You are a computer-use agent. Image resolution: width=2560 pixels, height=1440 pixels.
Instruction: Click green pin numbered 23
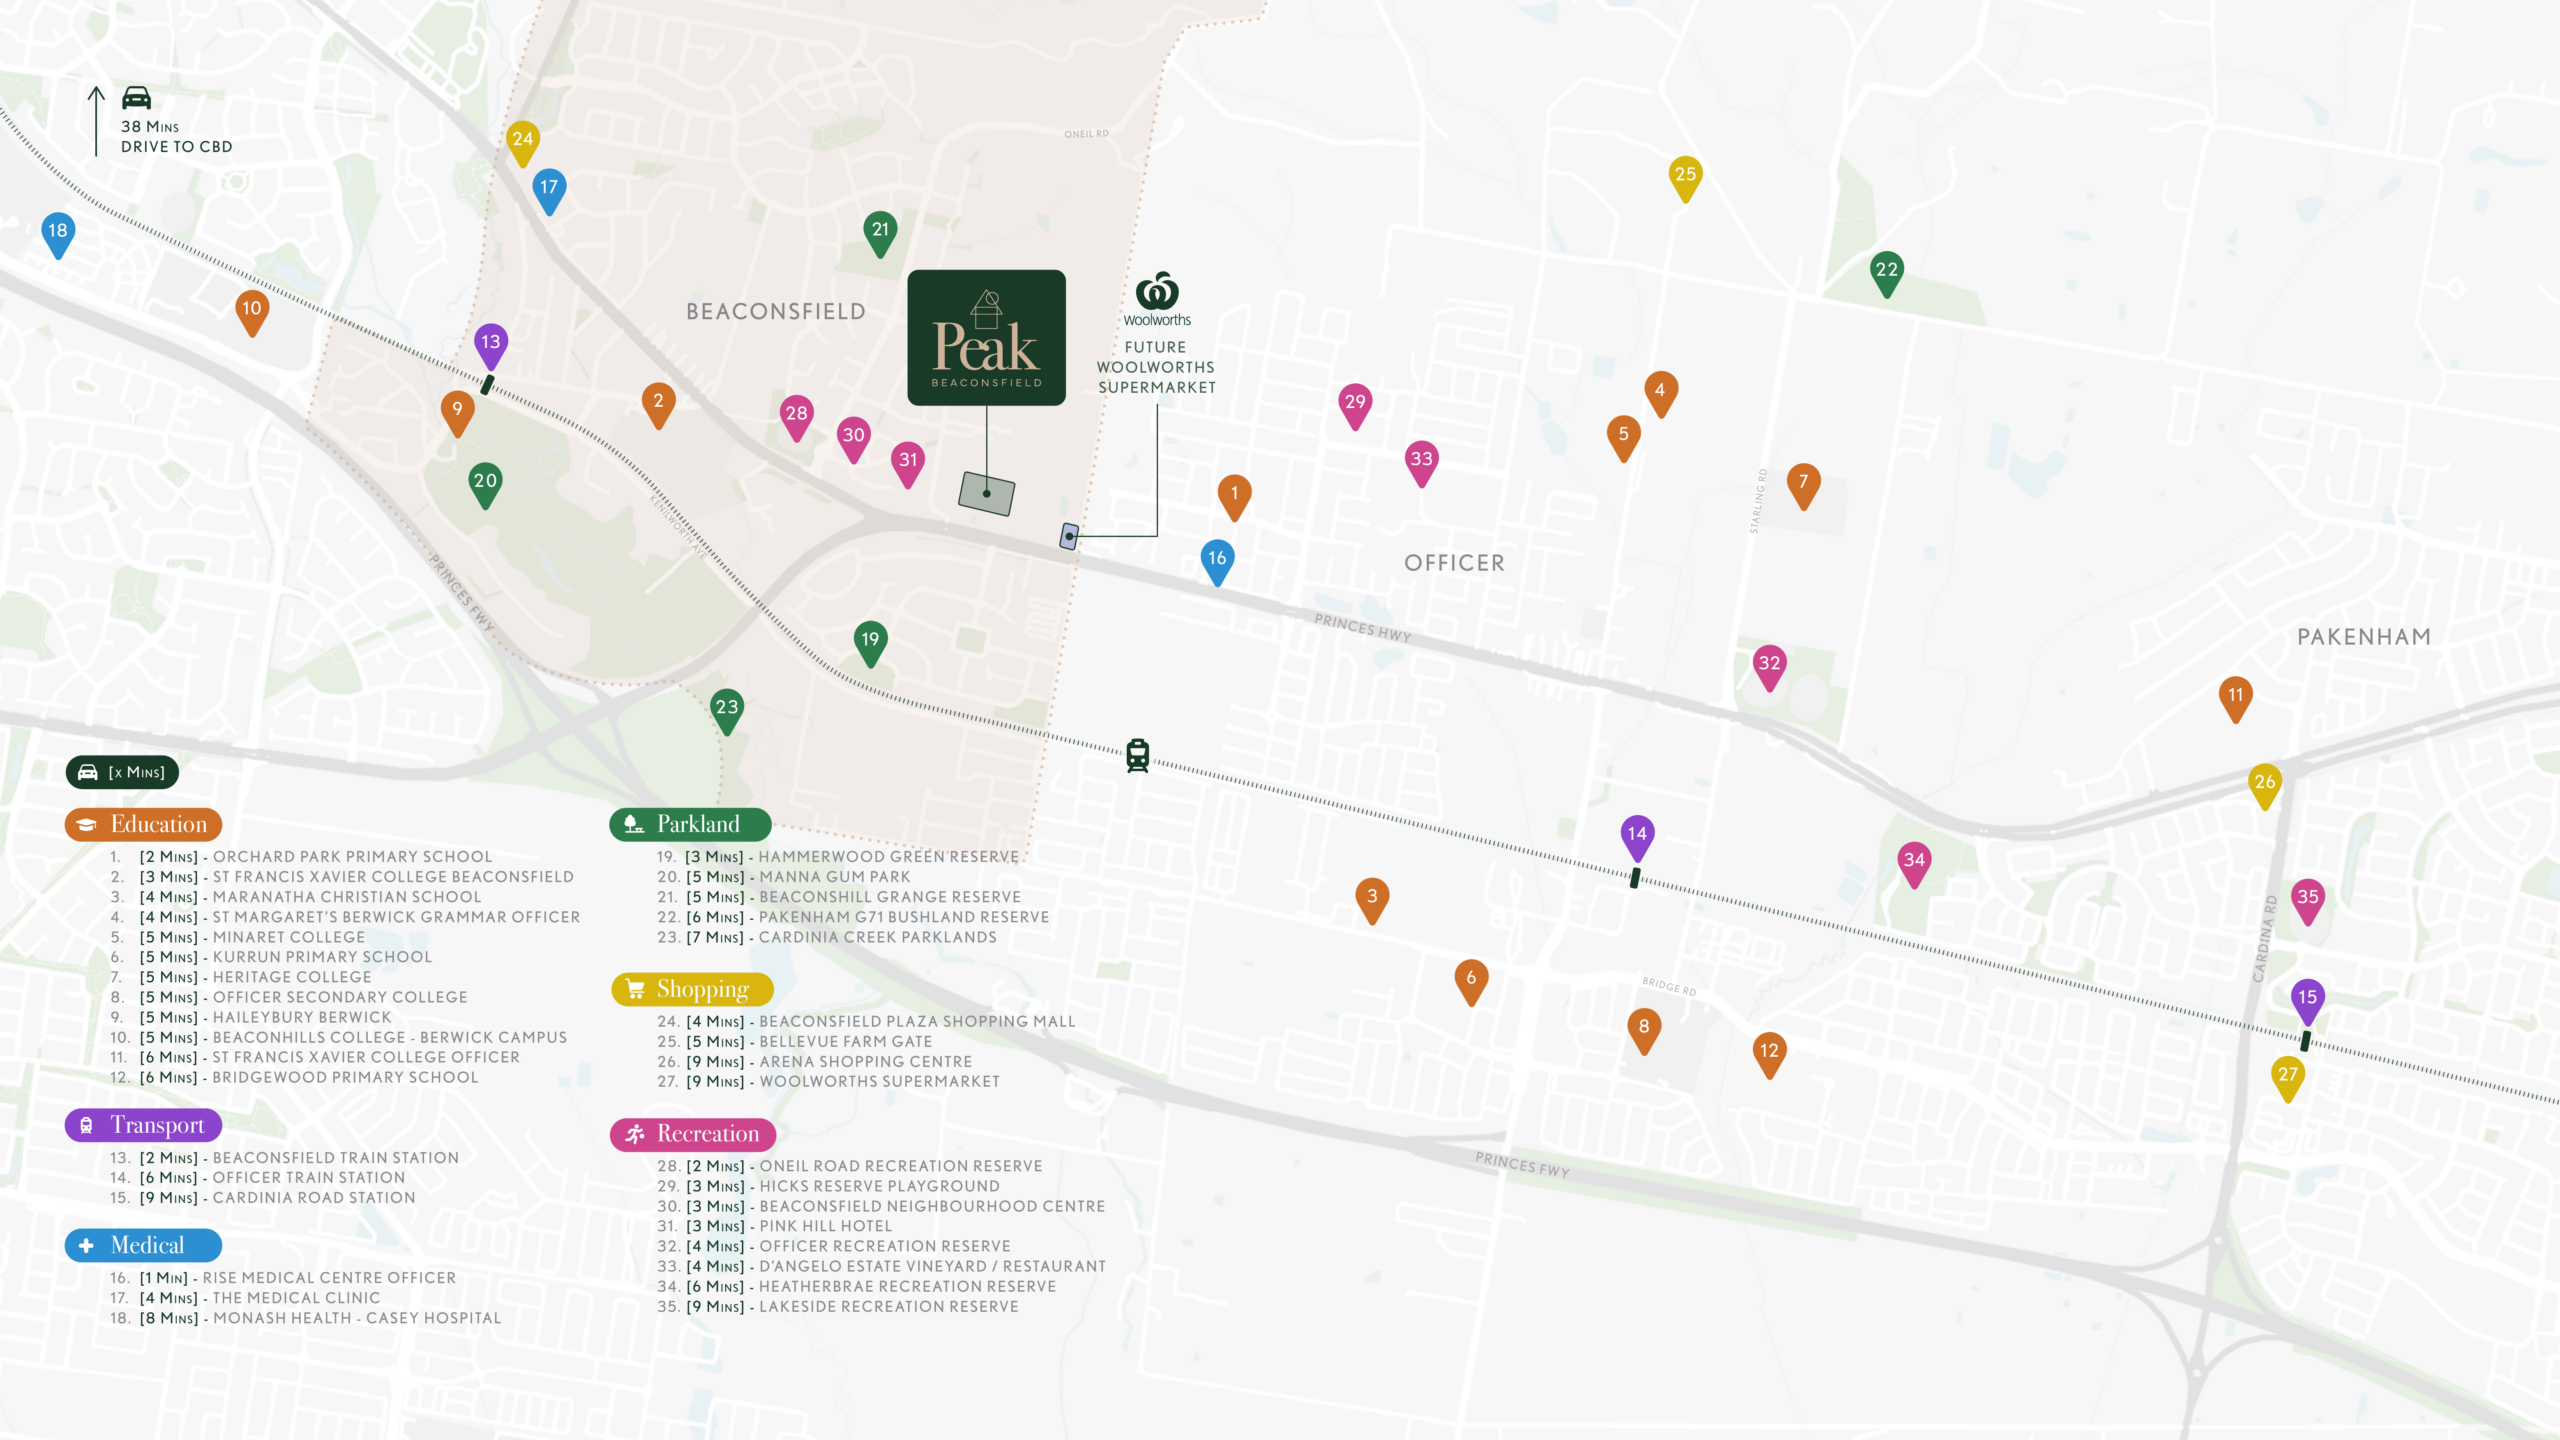point(727,710)
